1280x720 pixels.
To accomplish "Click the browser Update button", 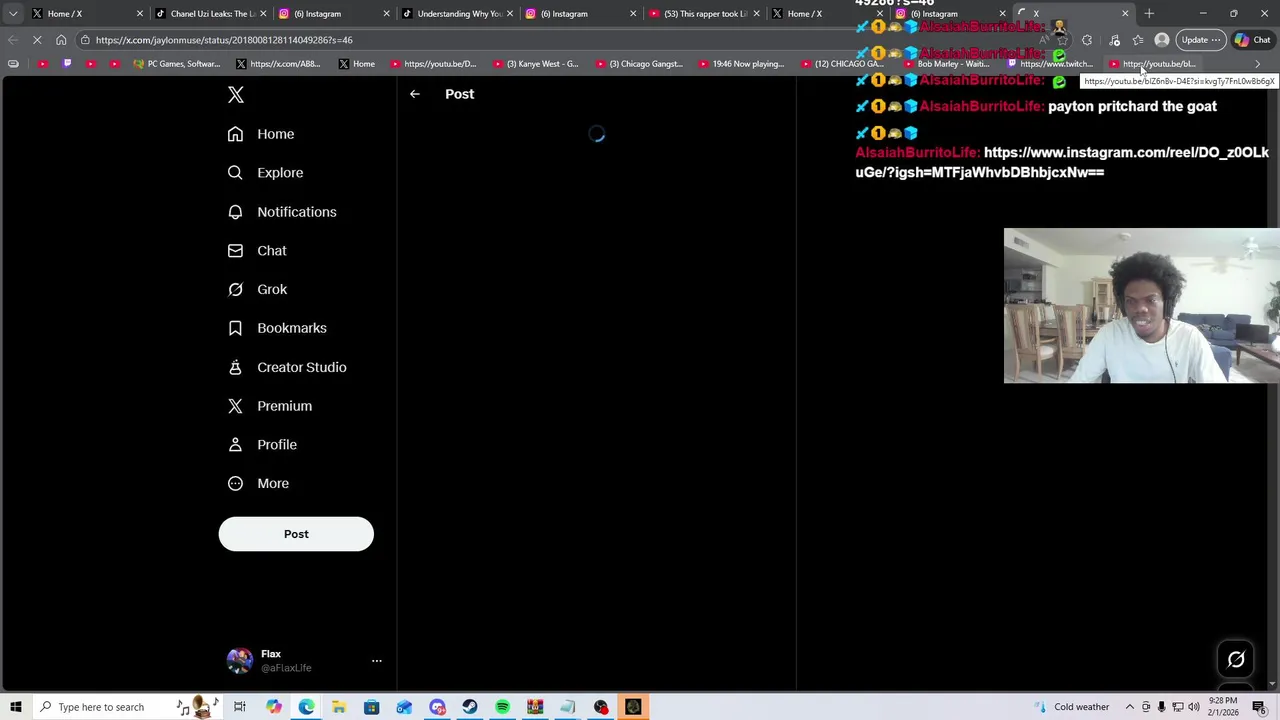I will click(x=1199, y=40).
